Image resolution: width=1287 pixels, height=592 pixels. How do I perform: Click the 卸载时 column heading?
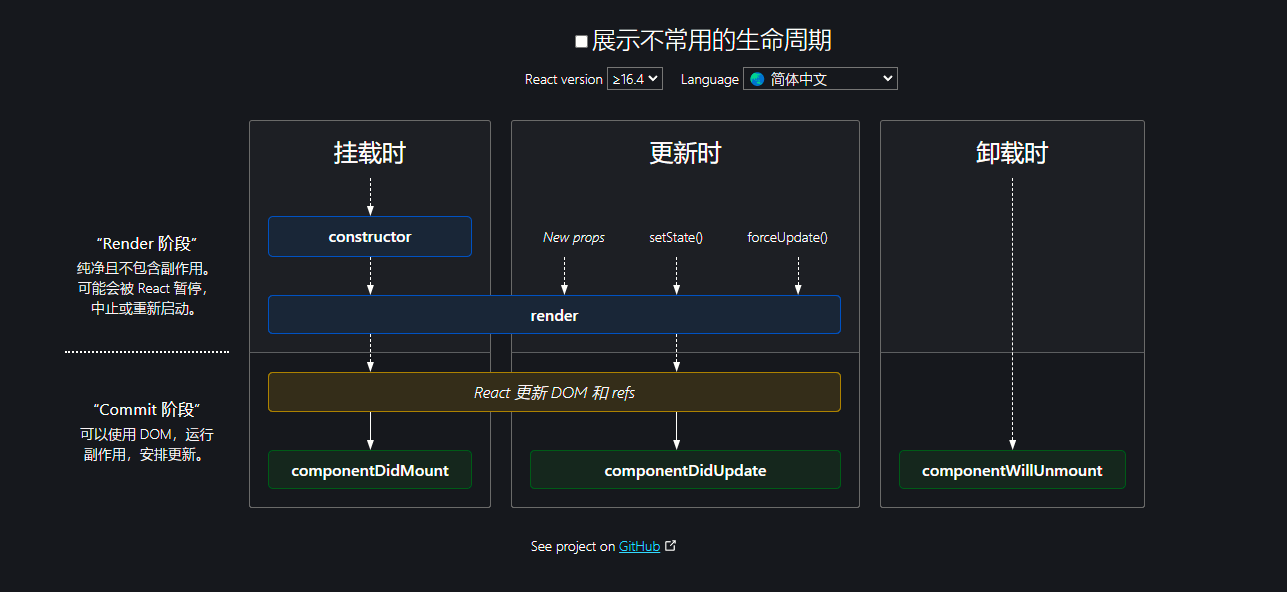(1012, 153)
